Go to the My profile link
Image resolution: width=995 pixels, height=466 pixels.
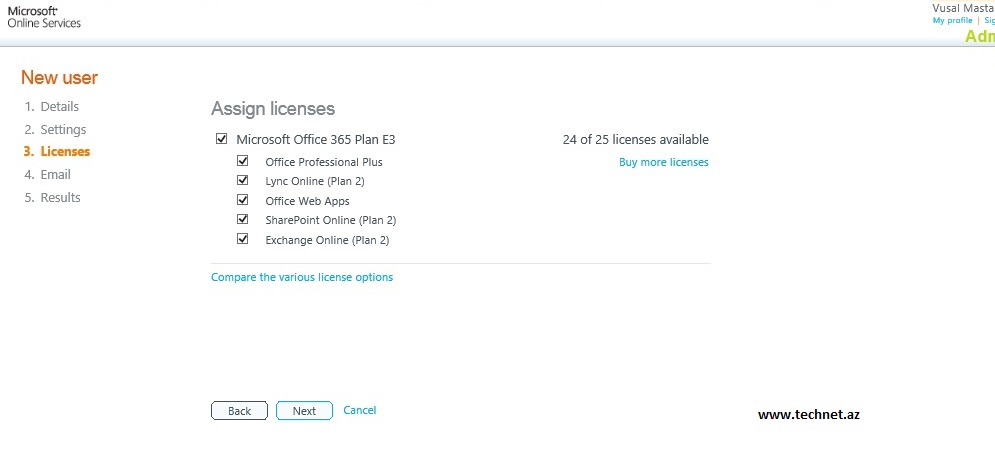click(x=952, y=20)
